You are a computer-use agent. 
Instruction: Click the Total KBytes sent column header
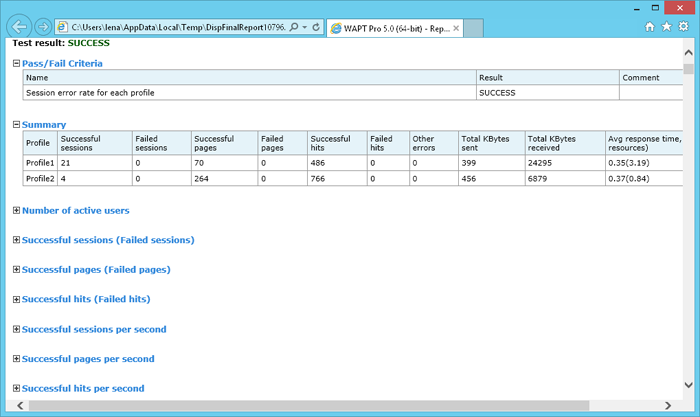492,143
